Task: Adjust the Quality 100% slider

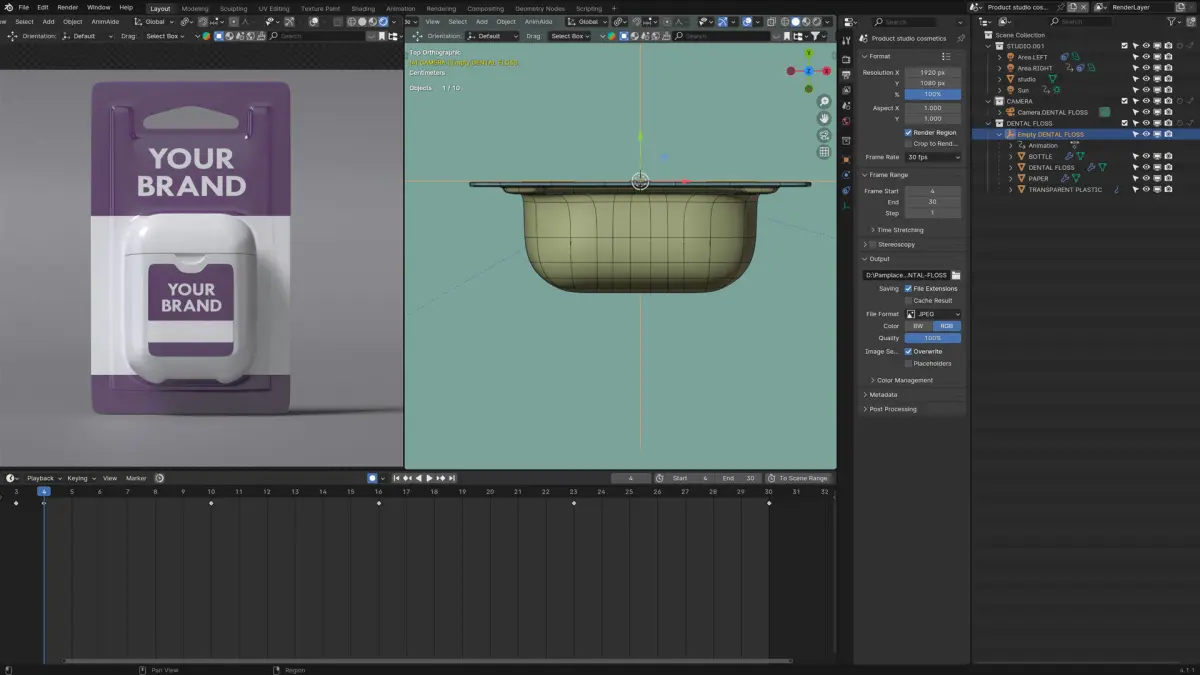Action: tap(933, 338)
